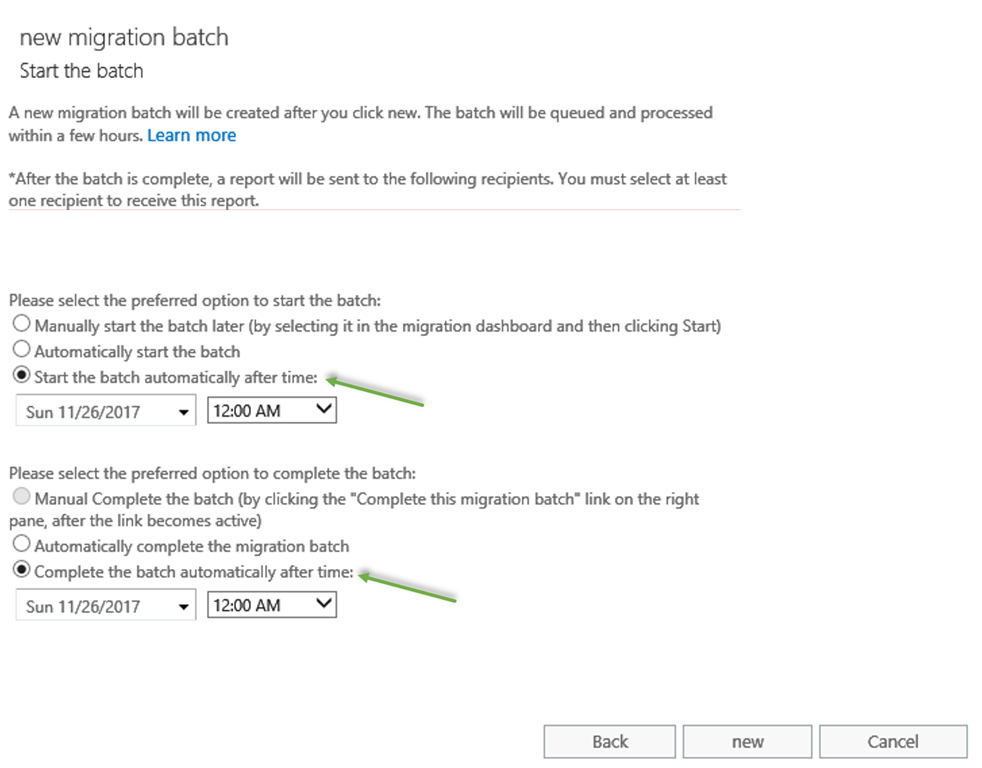This screenshot has width=982, height=768.
Task: Go to previous step with Back
Action: click(610, 741)
